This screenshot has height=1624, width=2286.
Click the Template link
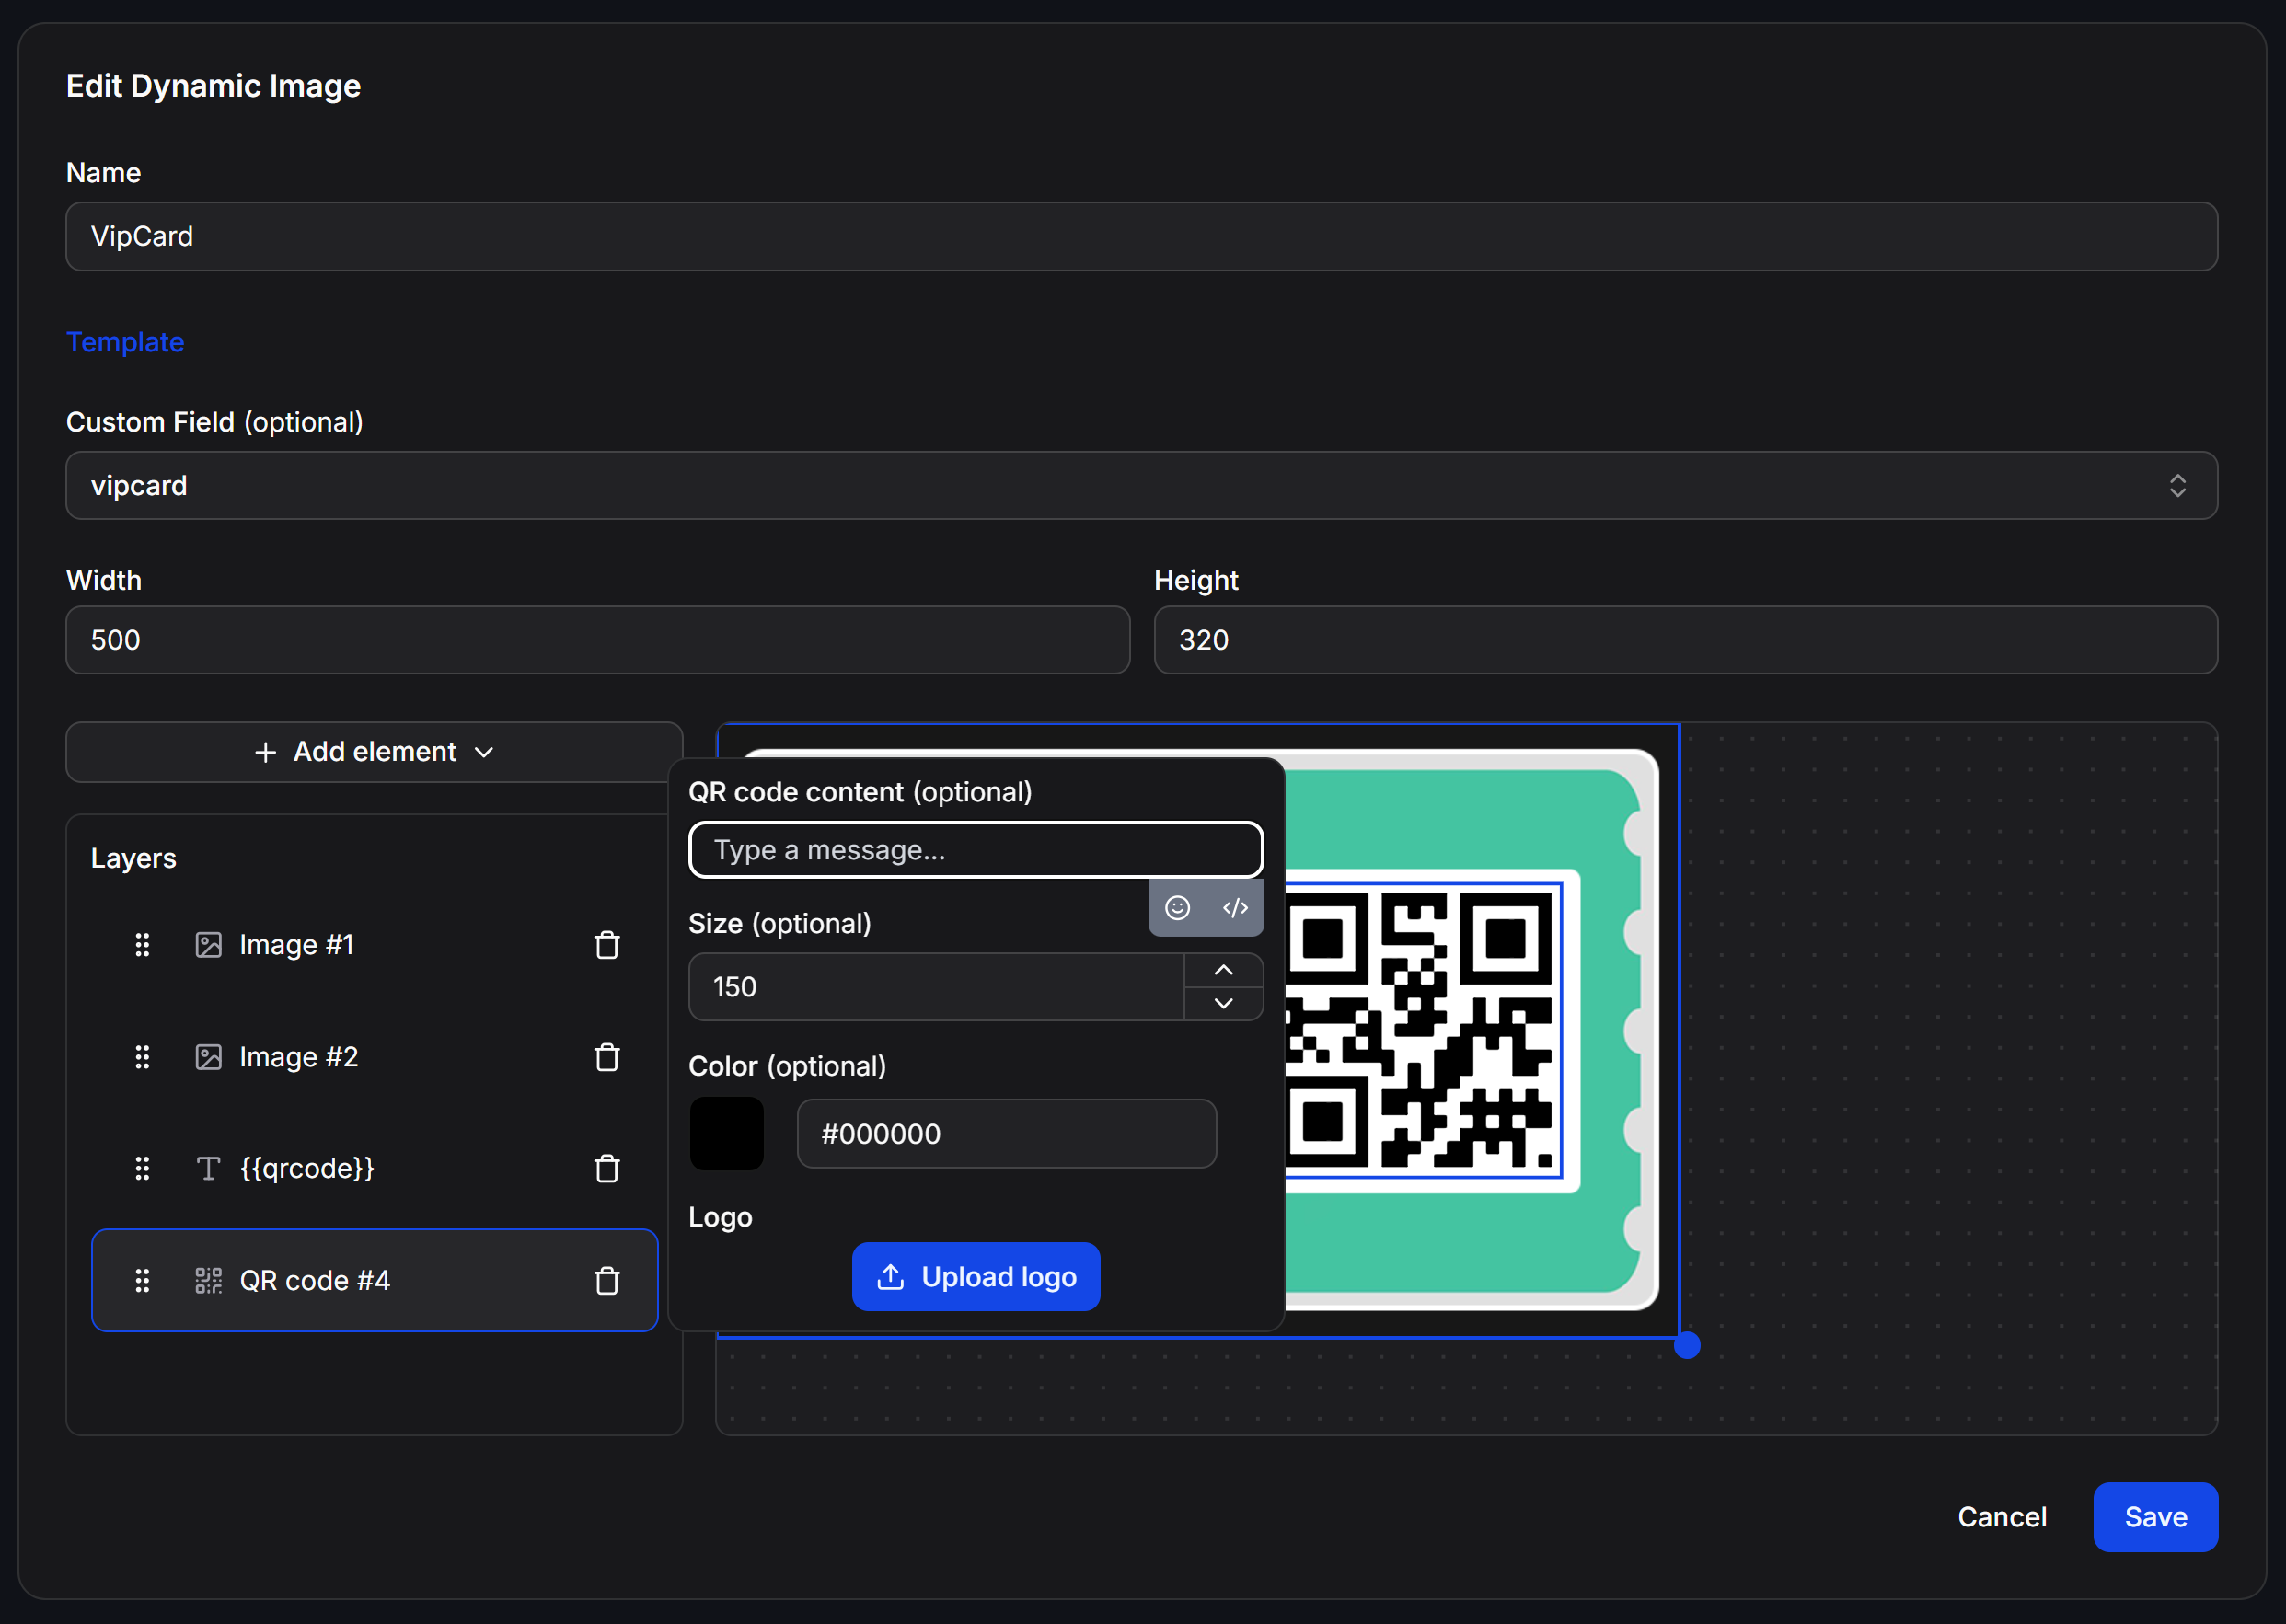[125, 342]
